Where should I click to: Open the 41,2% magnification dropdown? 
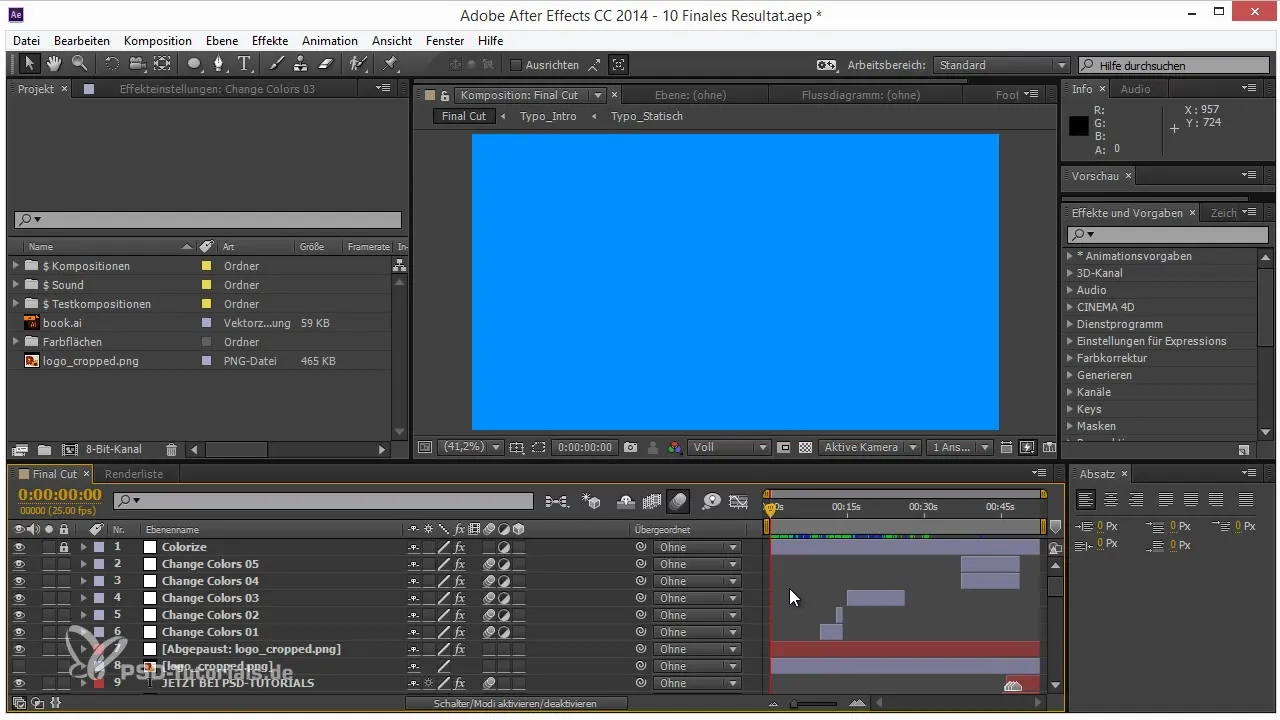[471, 448]
